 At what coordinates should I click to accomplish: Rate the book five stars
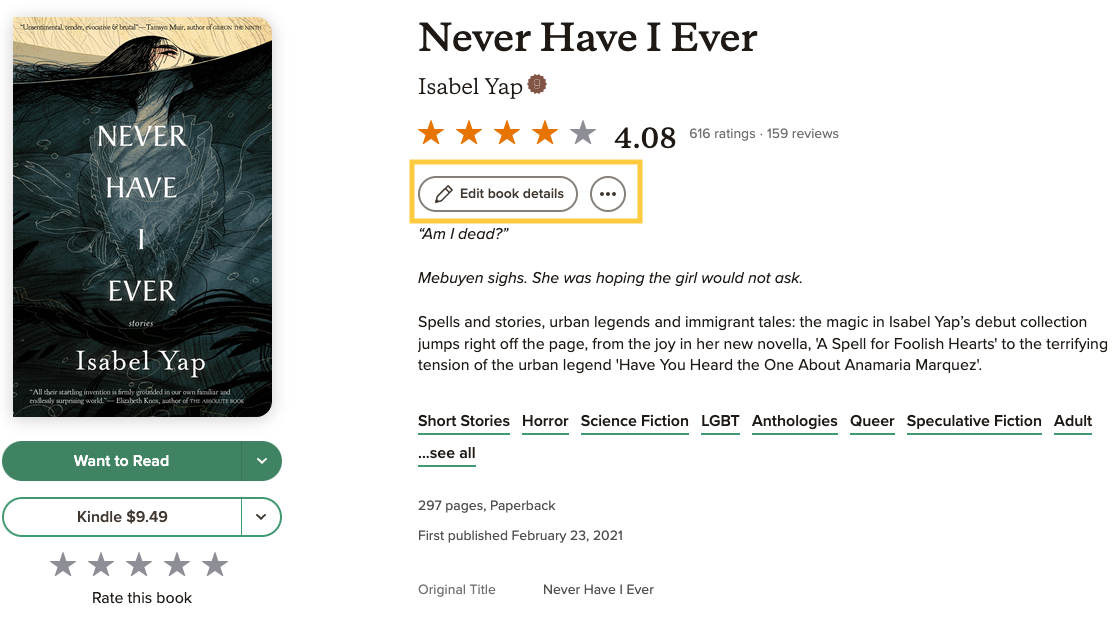tap(215, 566)
